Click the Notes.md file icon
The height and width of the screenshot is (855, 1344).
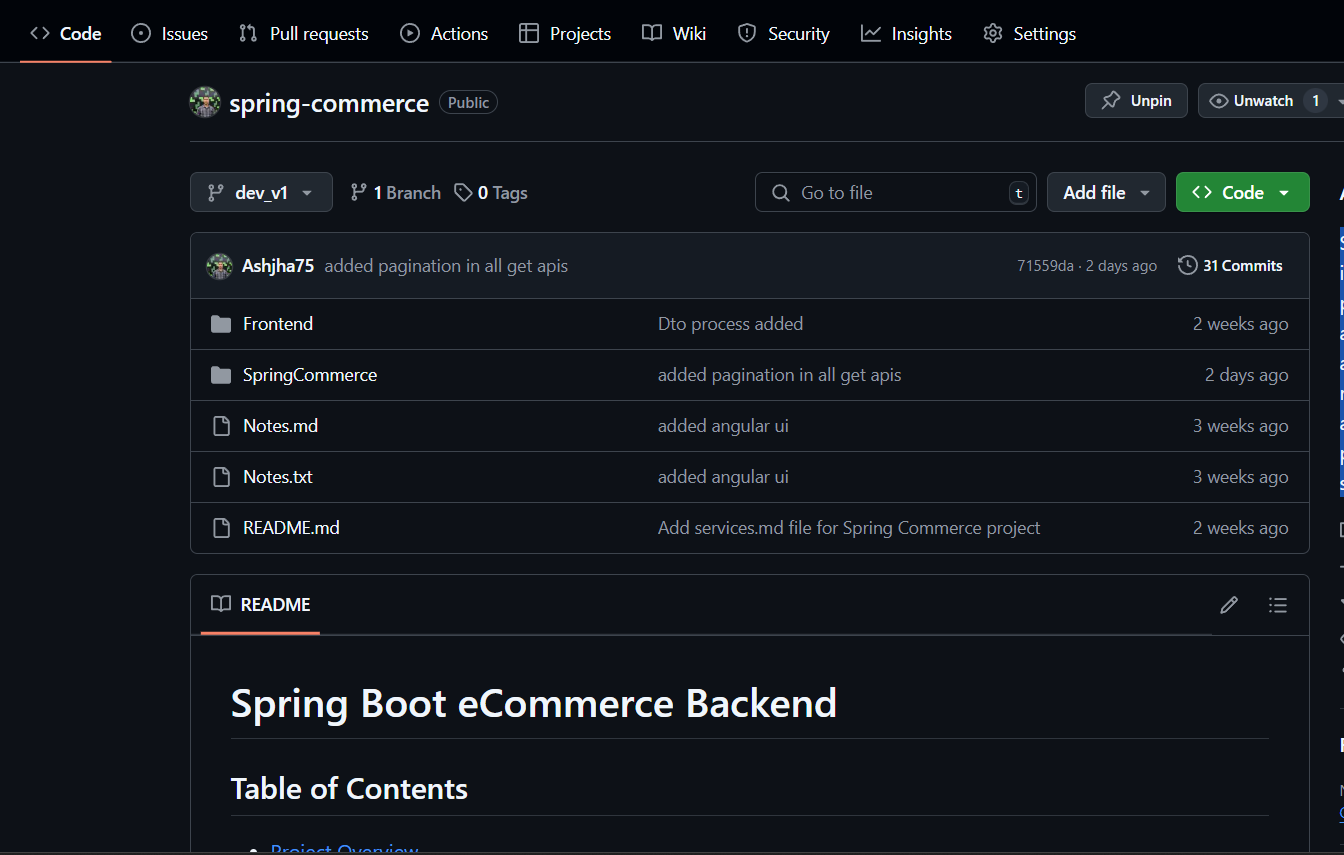click(221, 426)
